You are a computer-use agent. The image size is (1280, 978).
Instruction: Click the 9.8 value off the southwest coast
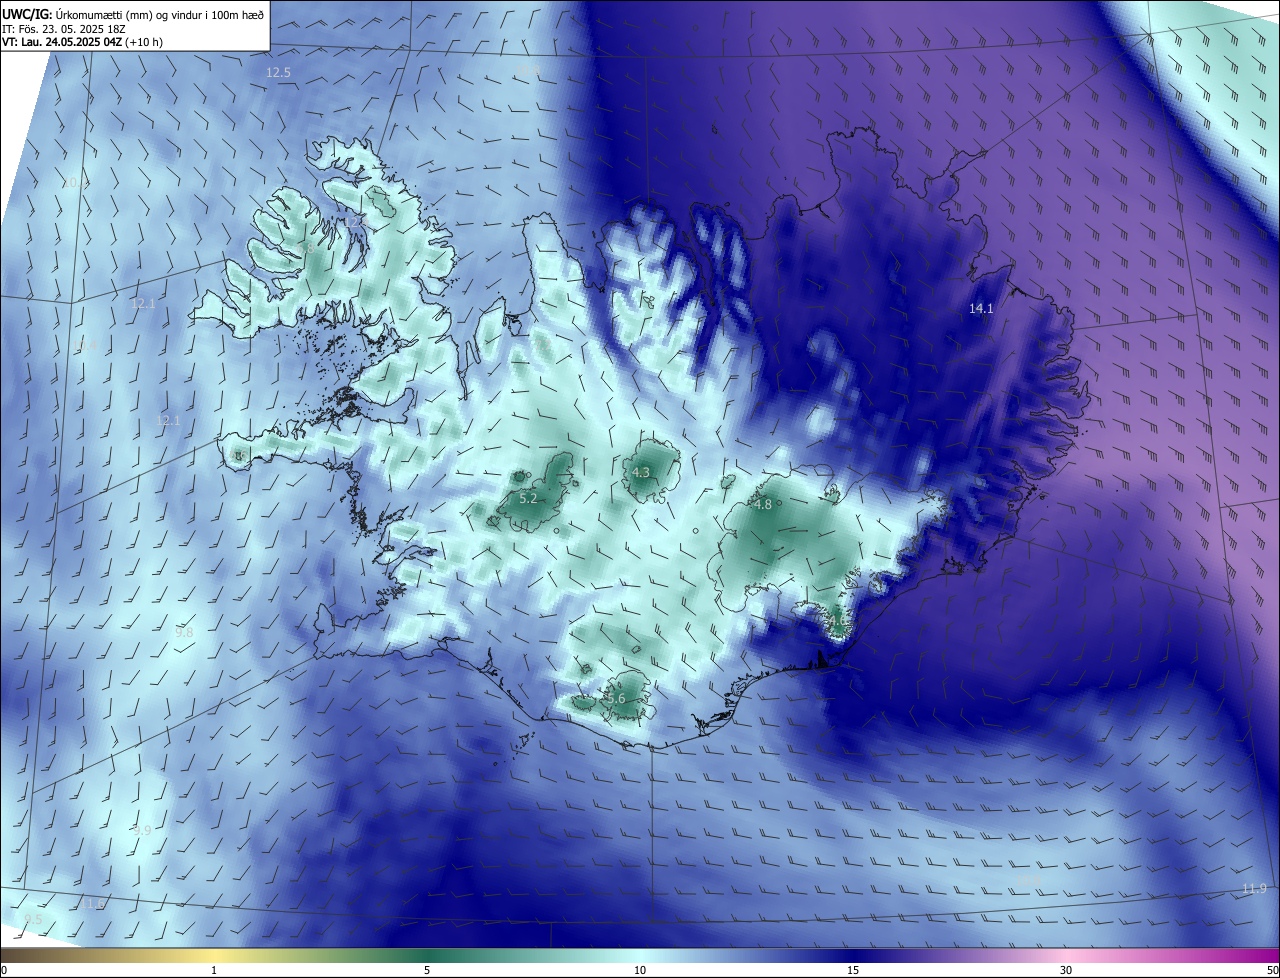tap(184, 633)
